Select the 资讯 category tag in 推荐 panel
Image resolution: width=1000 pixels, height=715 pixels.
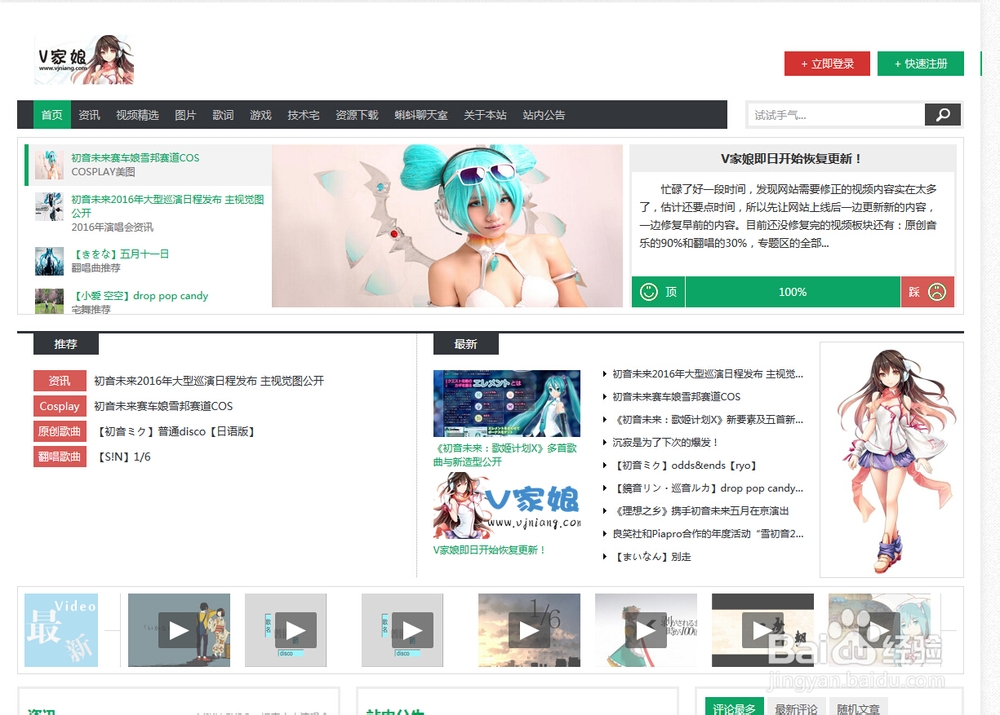[x=59, y=380]
